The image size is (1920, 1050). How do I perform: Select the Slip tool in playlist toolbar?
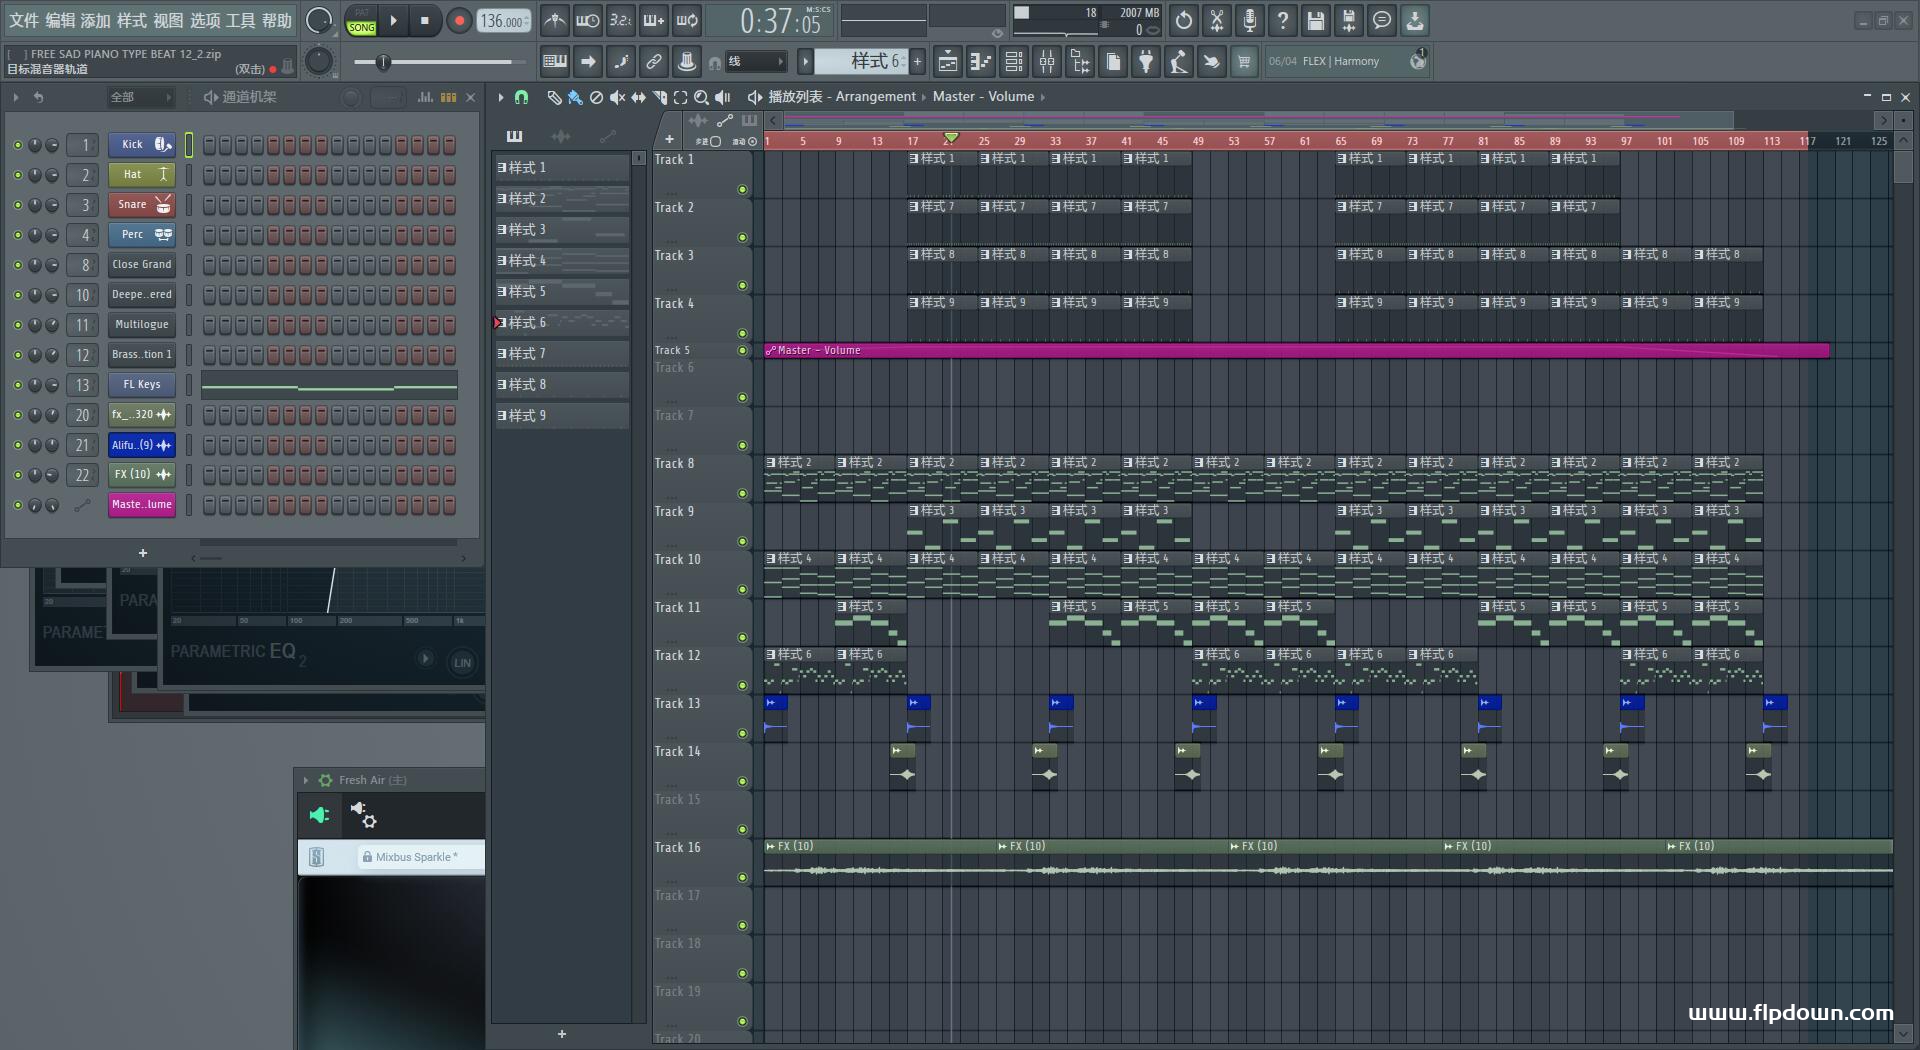coord(638,97)
